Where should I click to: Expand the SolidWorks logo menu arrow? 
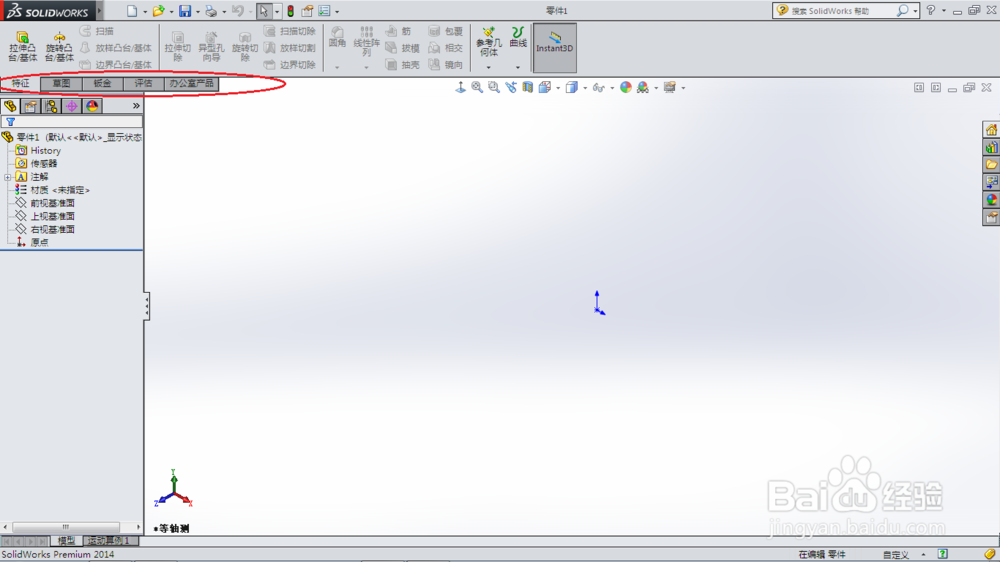[x=99, y=11]
